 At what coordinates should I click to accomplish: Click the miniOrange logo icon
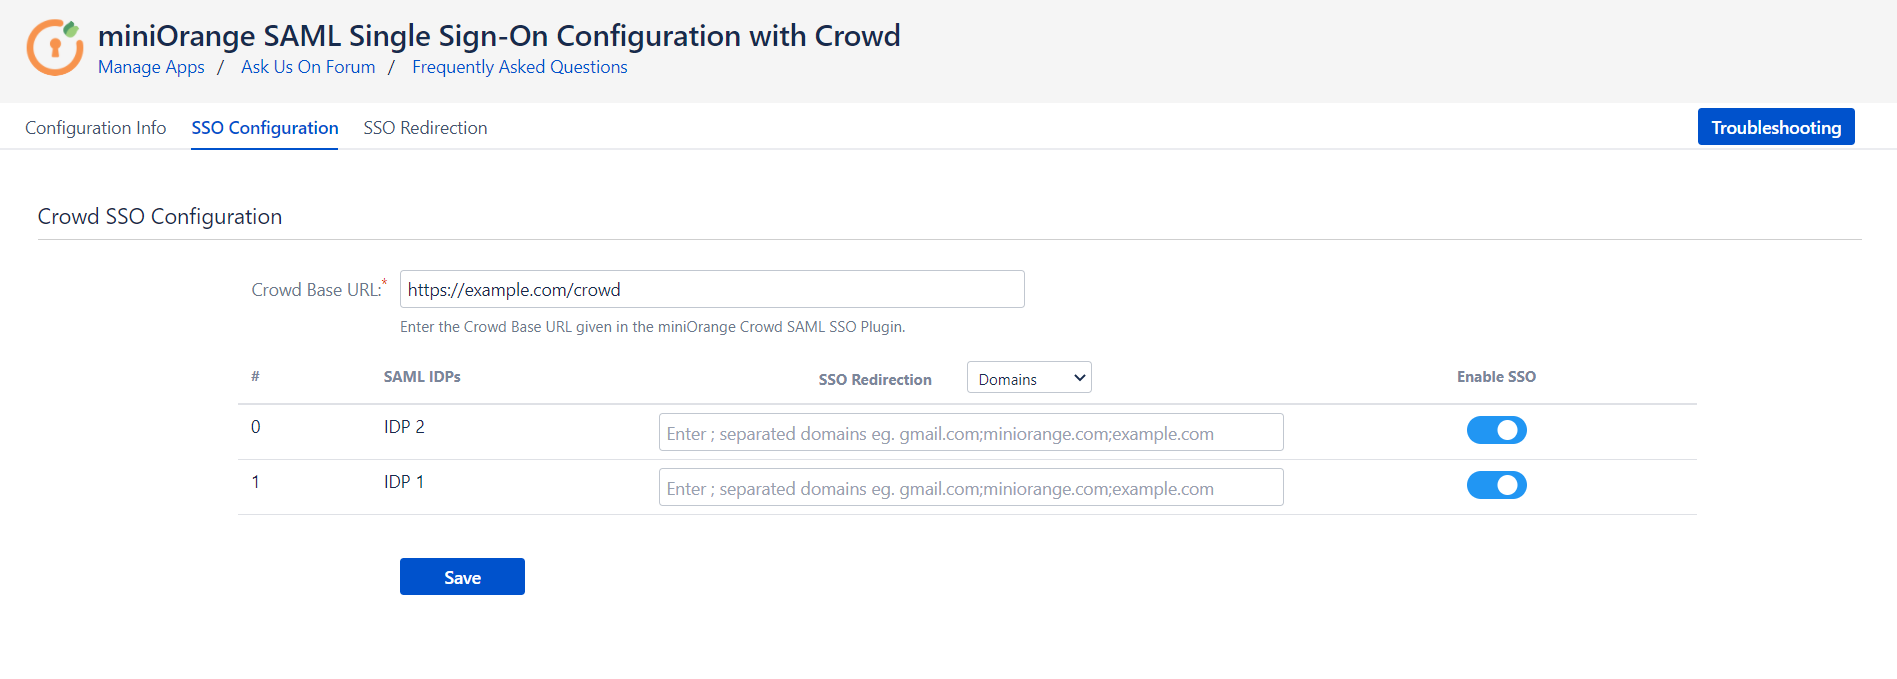[x=55, y=47]
